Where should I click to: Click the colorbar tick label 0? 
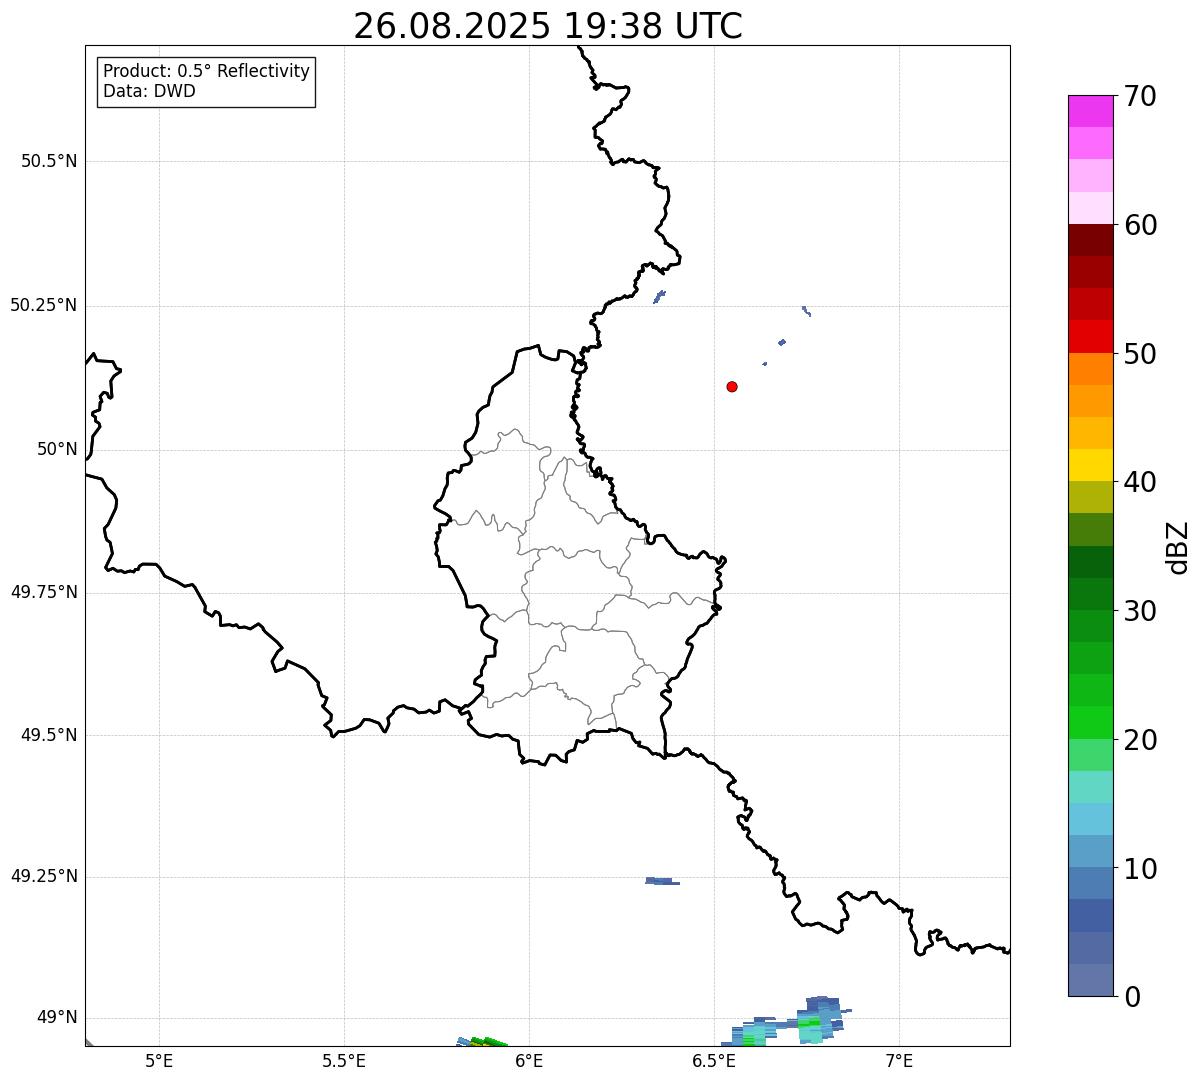click(x=1132, y=997)
